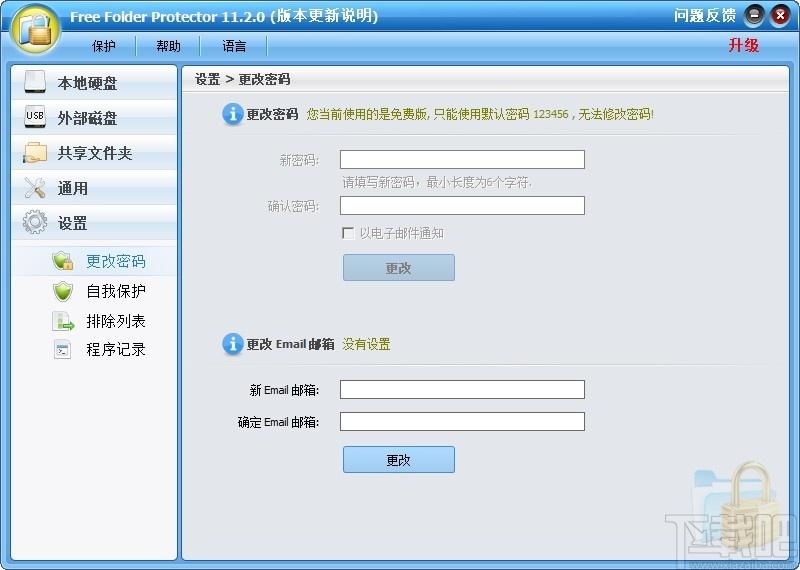Click the log page icon beside 程序记录
Screen dimensions: 800x570
pos(63,350)
